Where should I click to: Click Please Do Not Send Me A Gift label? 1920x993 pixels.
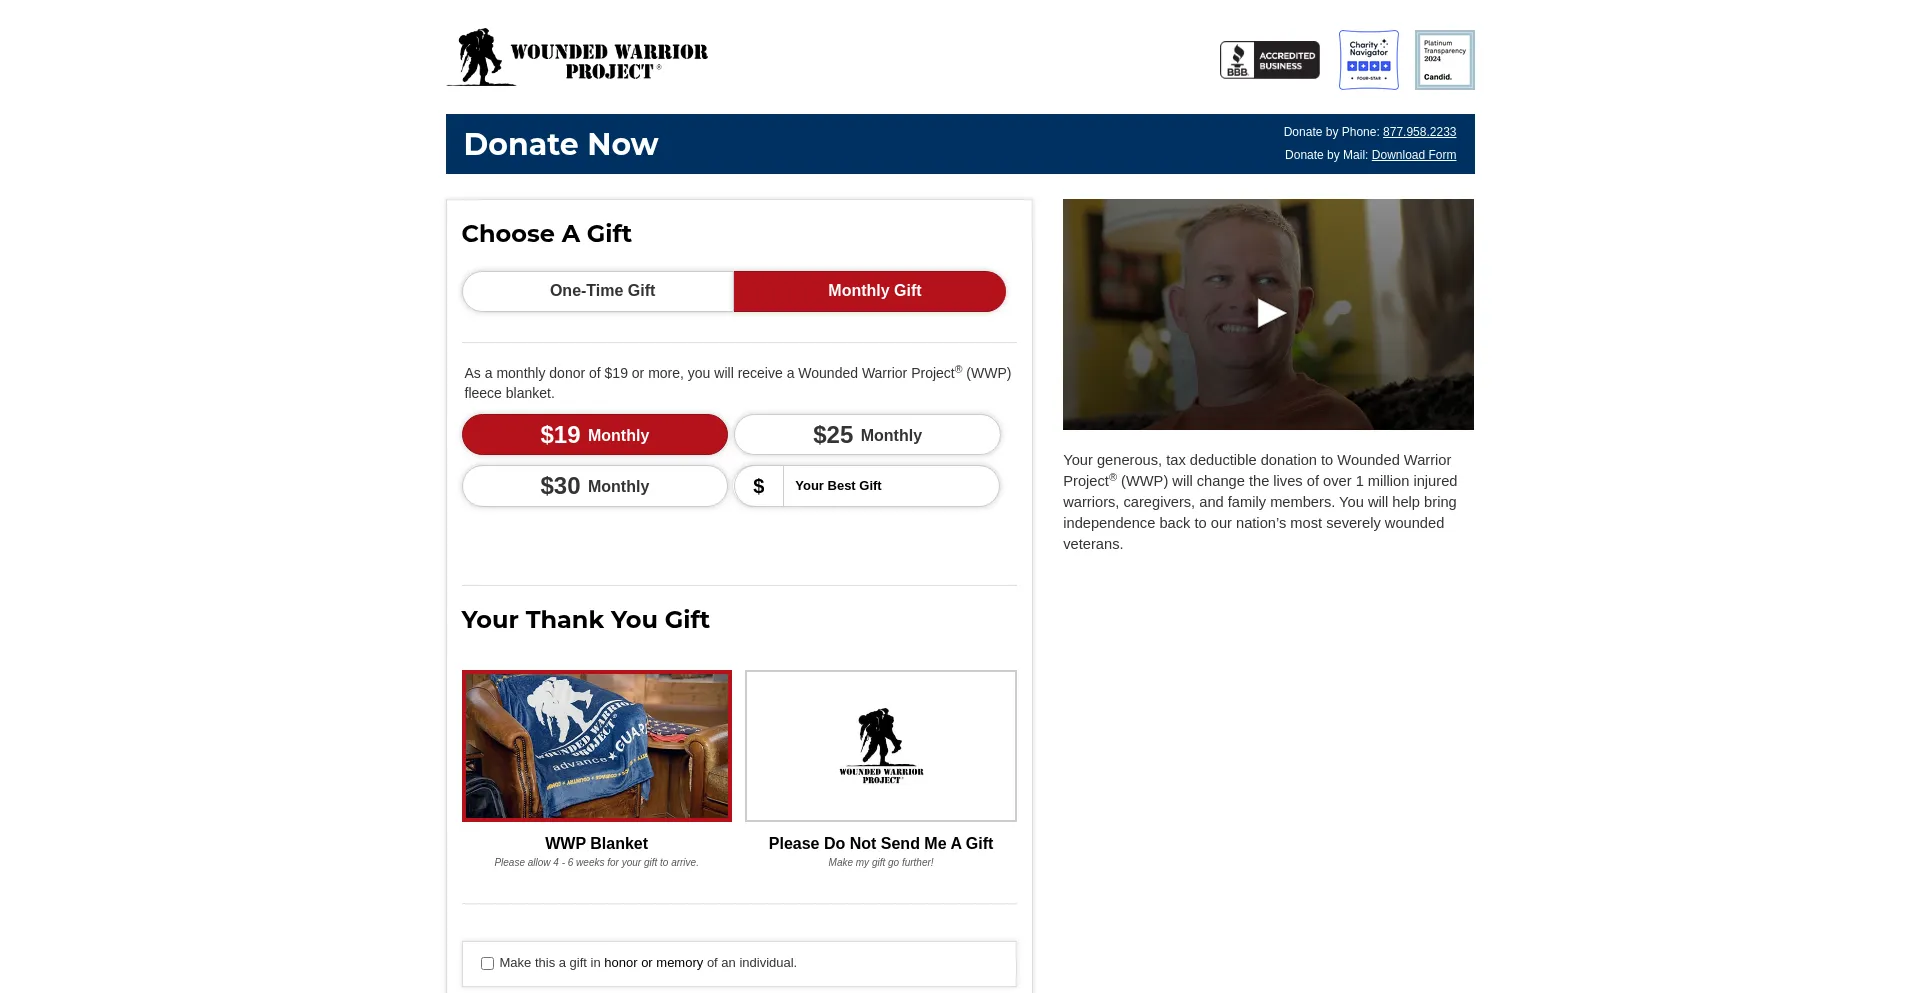[x=881, y=844]
